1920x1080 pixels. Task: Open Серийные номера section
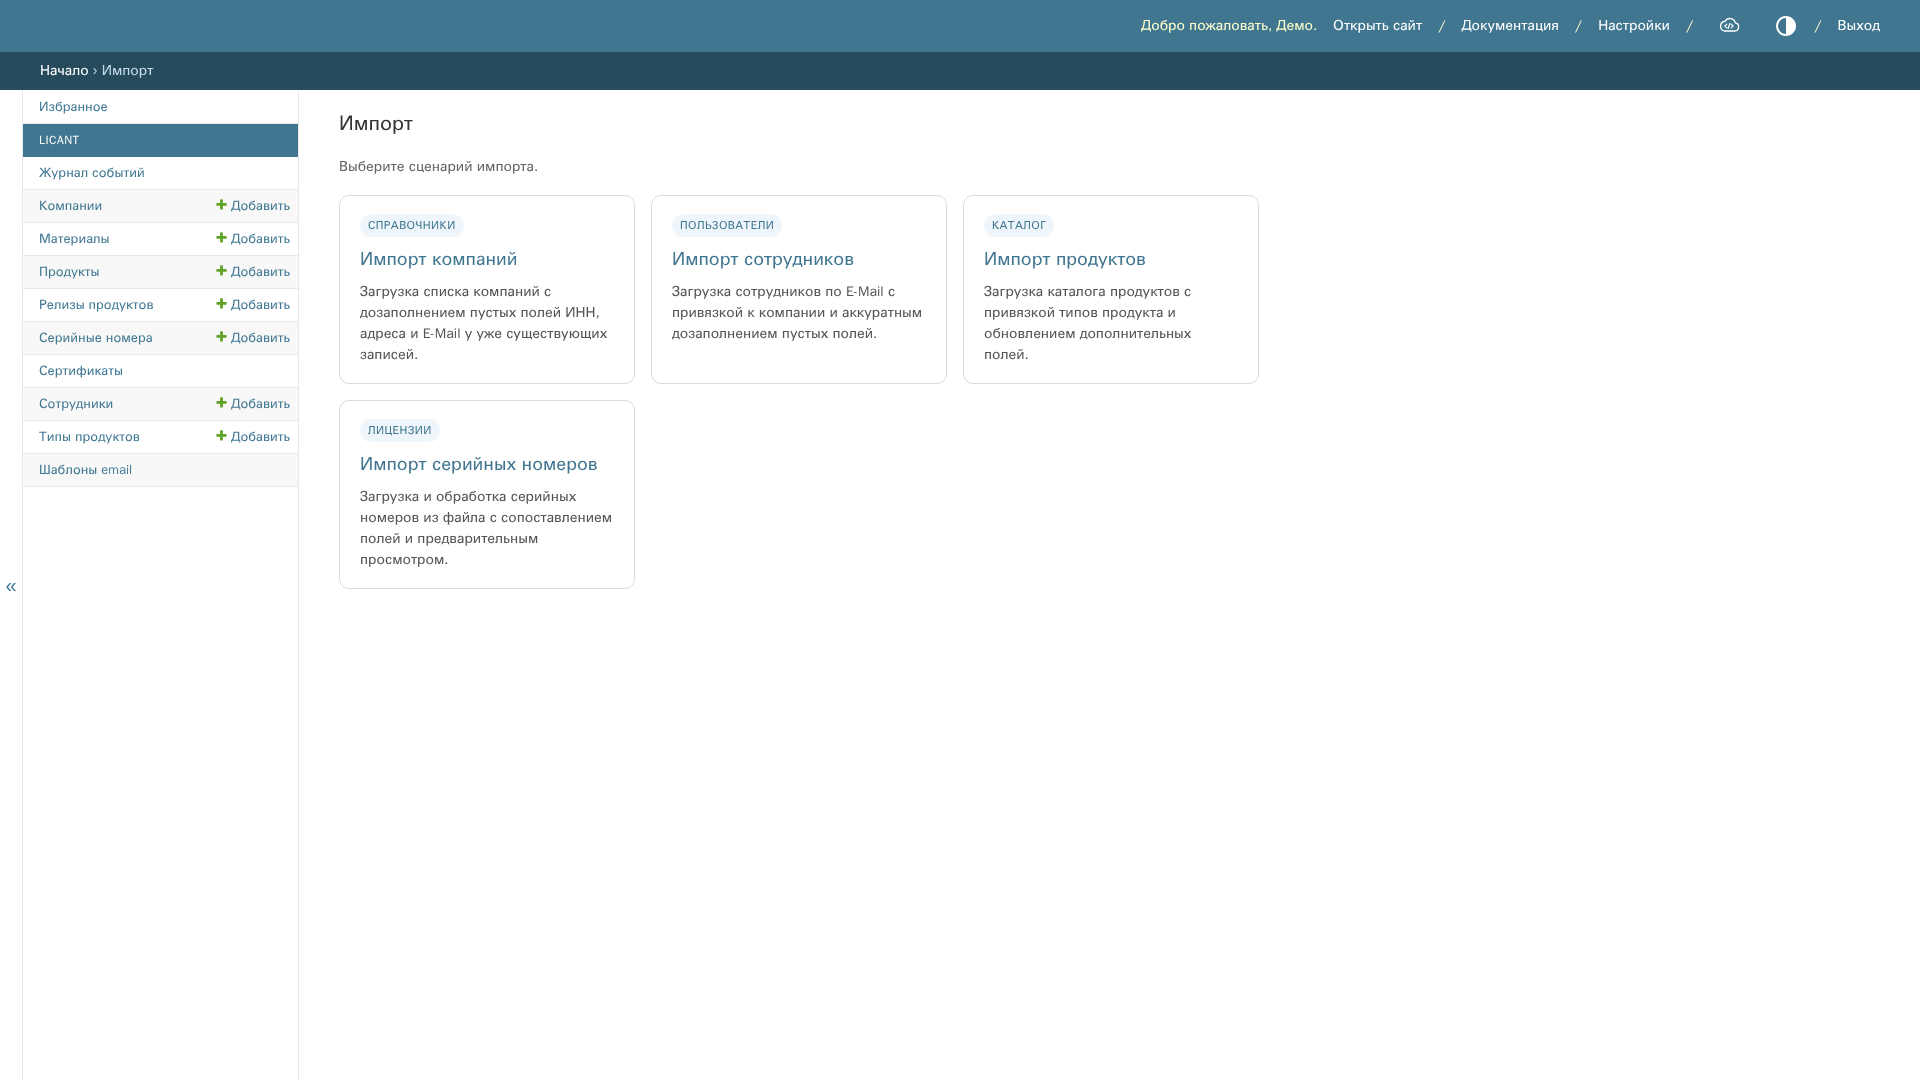(x=96, y=338)
